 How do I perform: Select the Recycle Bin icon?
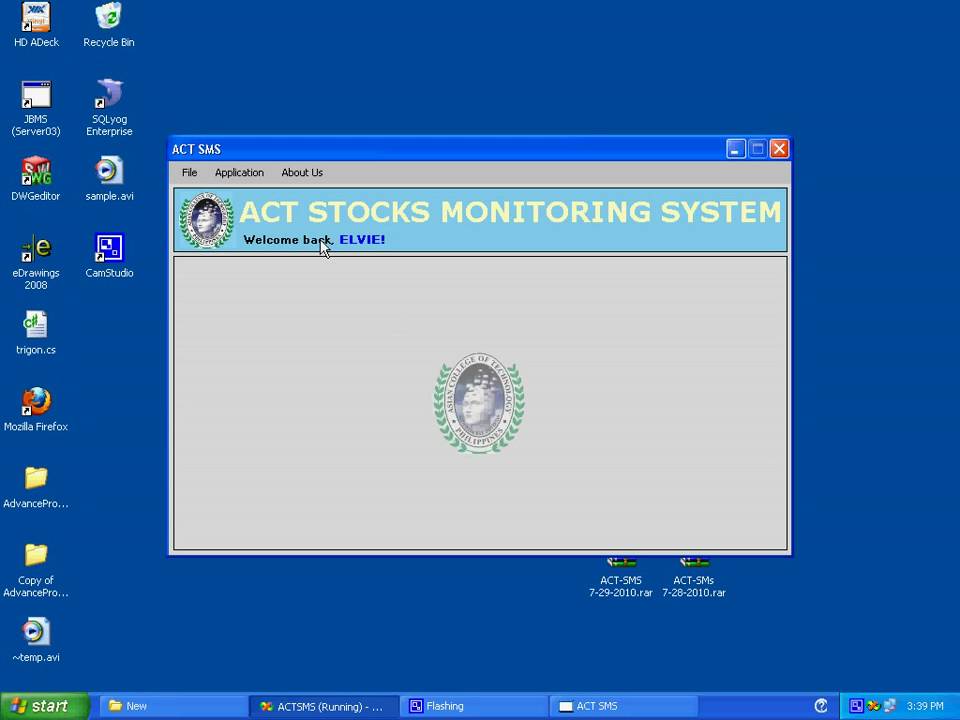[109, 26]
